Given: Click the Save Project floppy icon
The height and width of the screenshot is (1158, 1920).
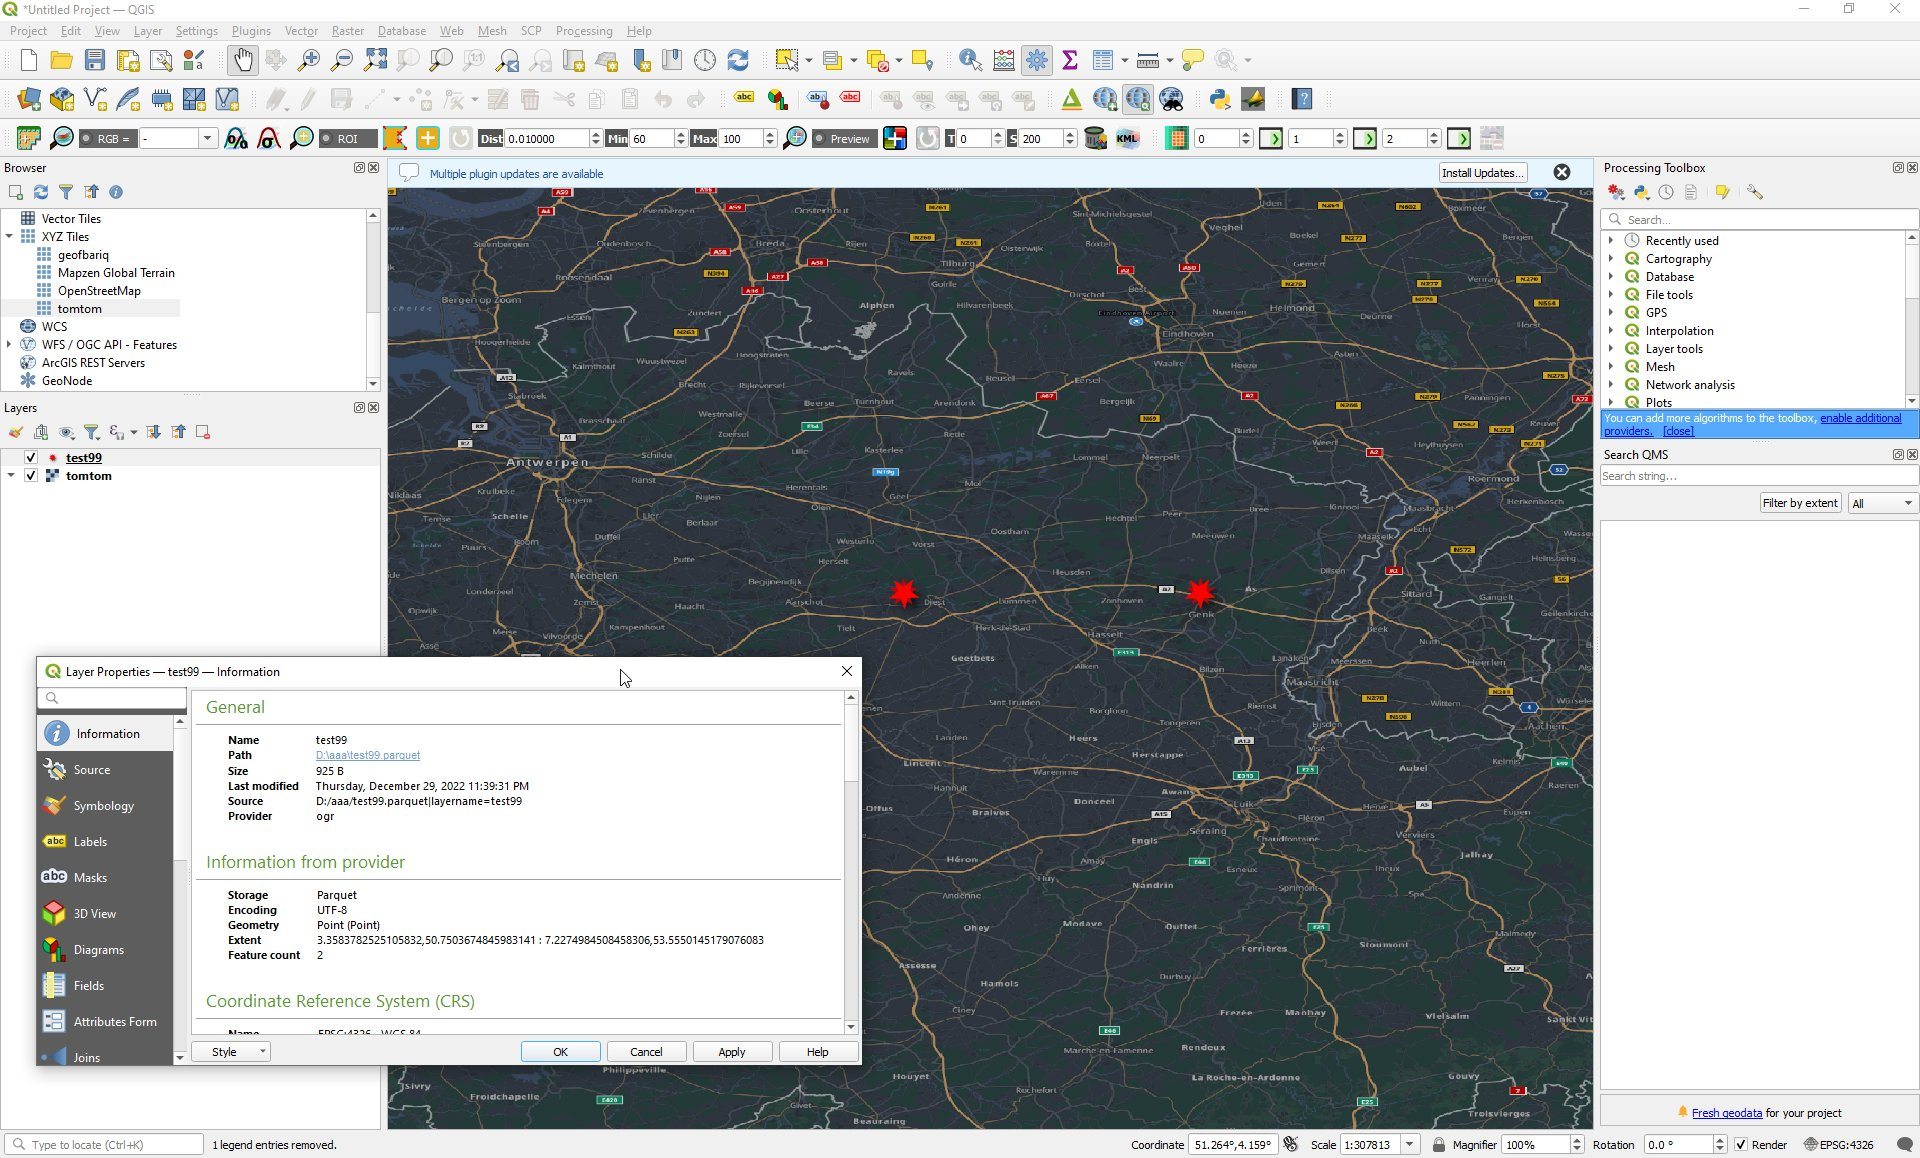Looking at the screenshot, I should [94, 60].
